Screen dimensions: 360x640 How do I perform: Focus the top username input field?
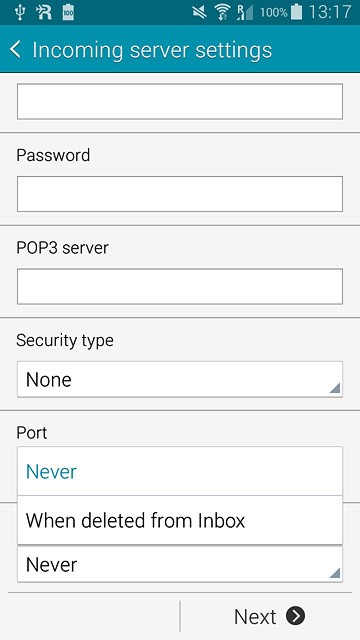click(180, 101)
